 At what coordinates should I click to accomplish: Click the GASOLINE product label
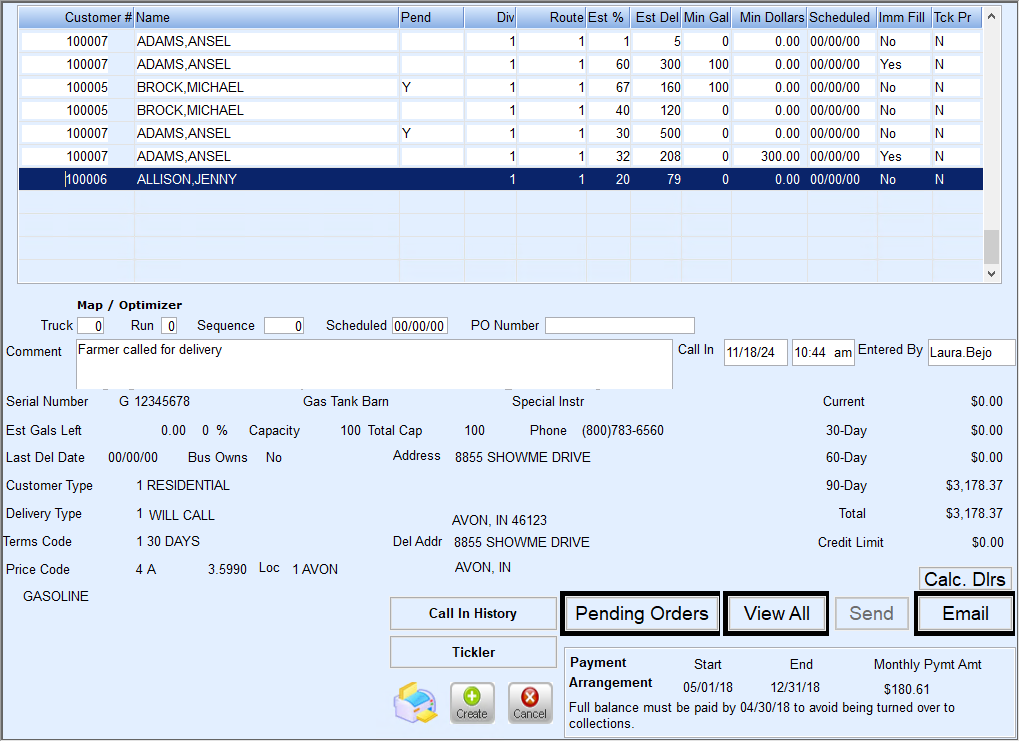coord(56,597)
